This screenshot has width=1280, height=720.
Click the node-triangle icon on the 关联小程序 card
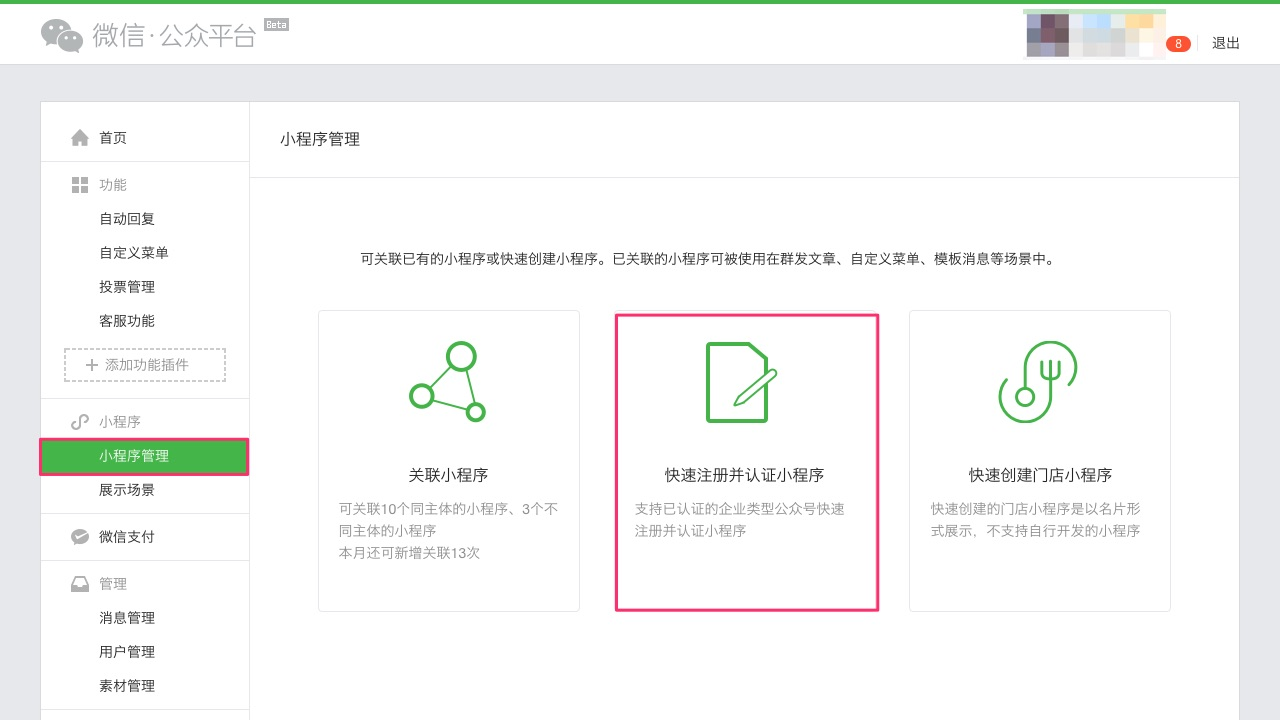[x=447, y=381]
